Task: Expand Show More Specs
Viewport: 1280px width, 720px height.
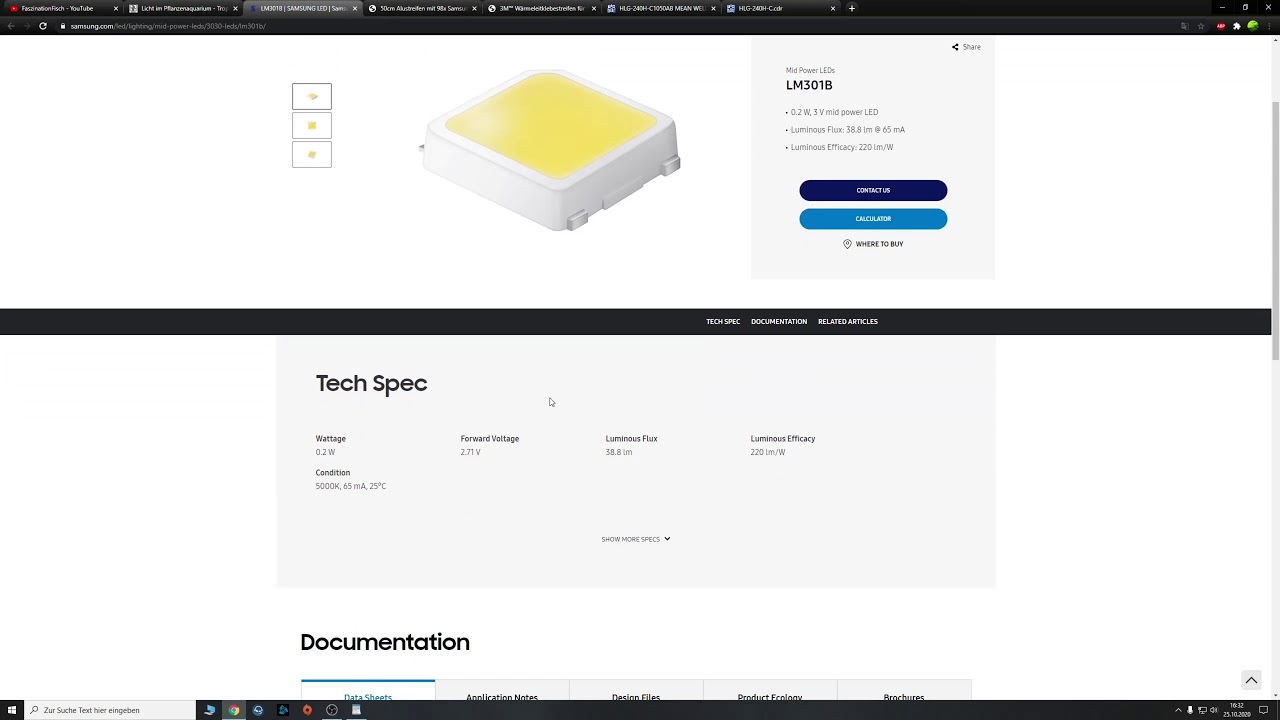Action: (636, 539)
